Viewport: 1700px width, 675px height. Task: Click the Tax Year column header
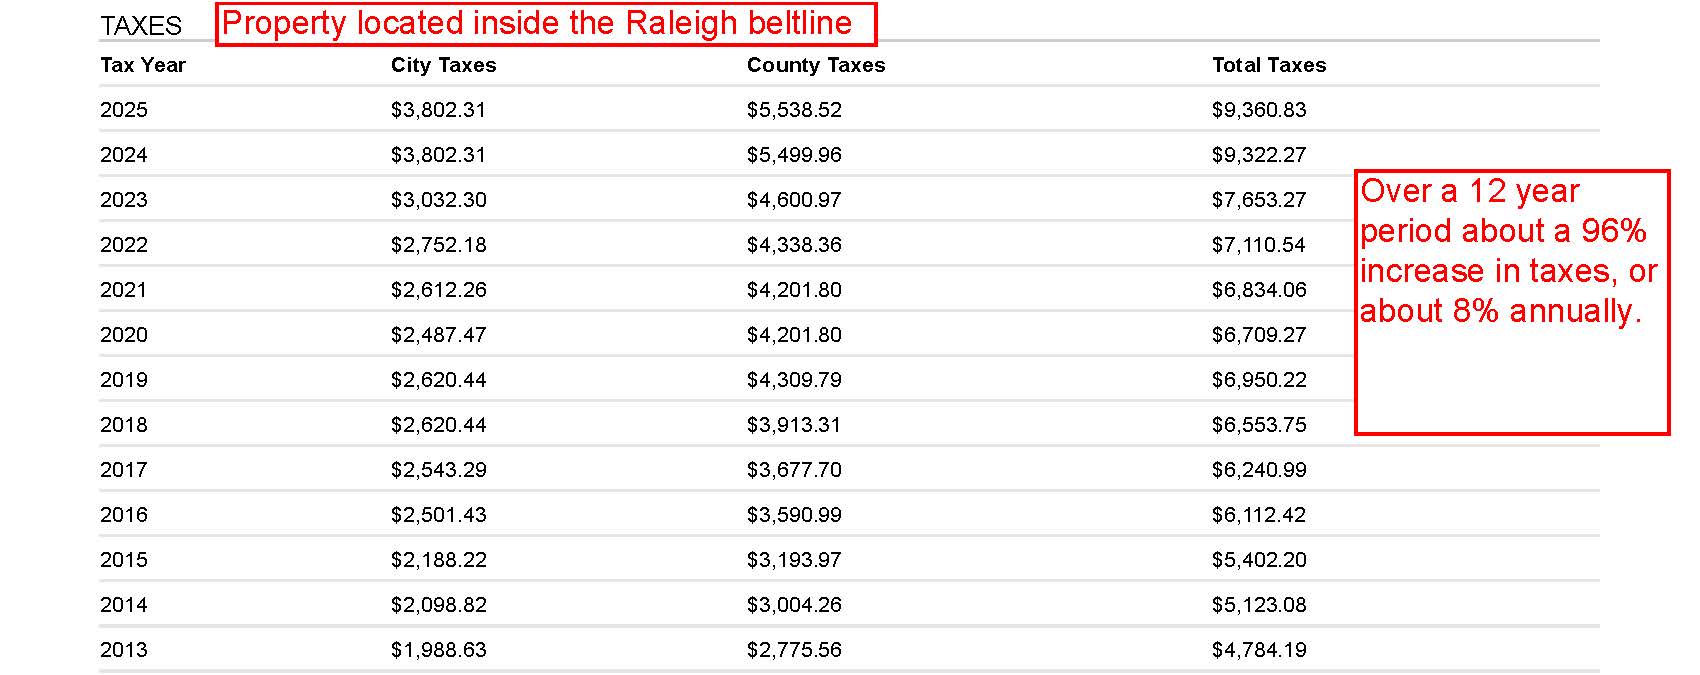coord(143,65)
